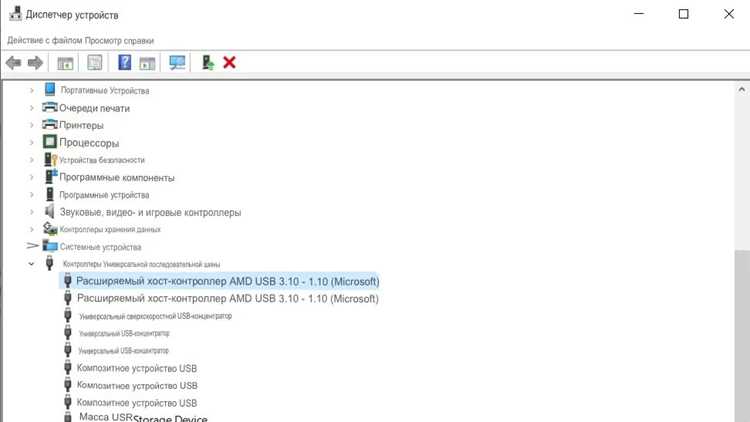Scan for hardware changes monitor icon
The image size is (750, 422).
point(177,63)
